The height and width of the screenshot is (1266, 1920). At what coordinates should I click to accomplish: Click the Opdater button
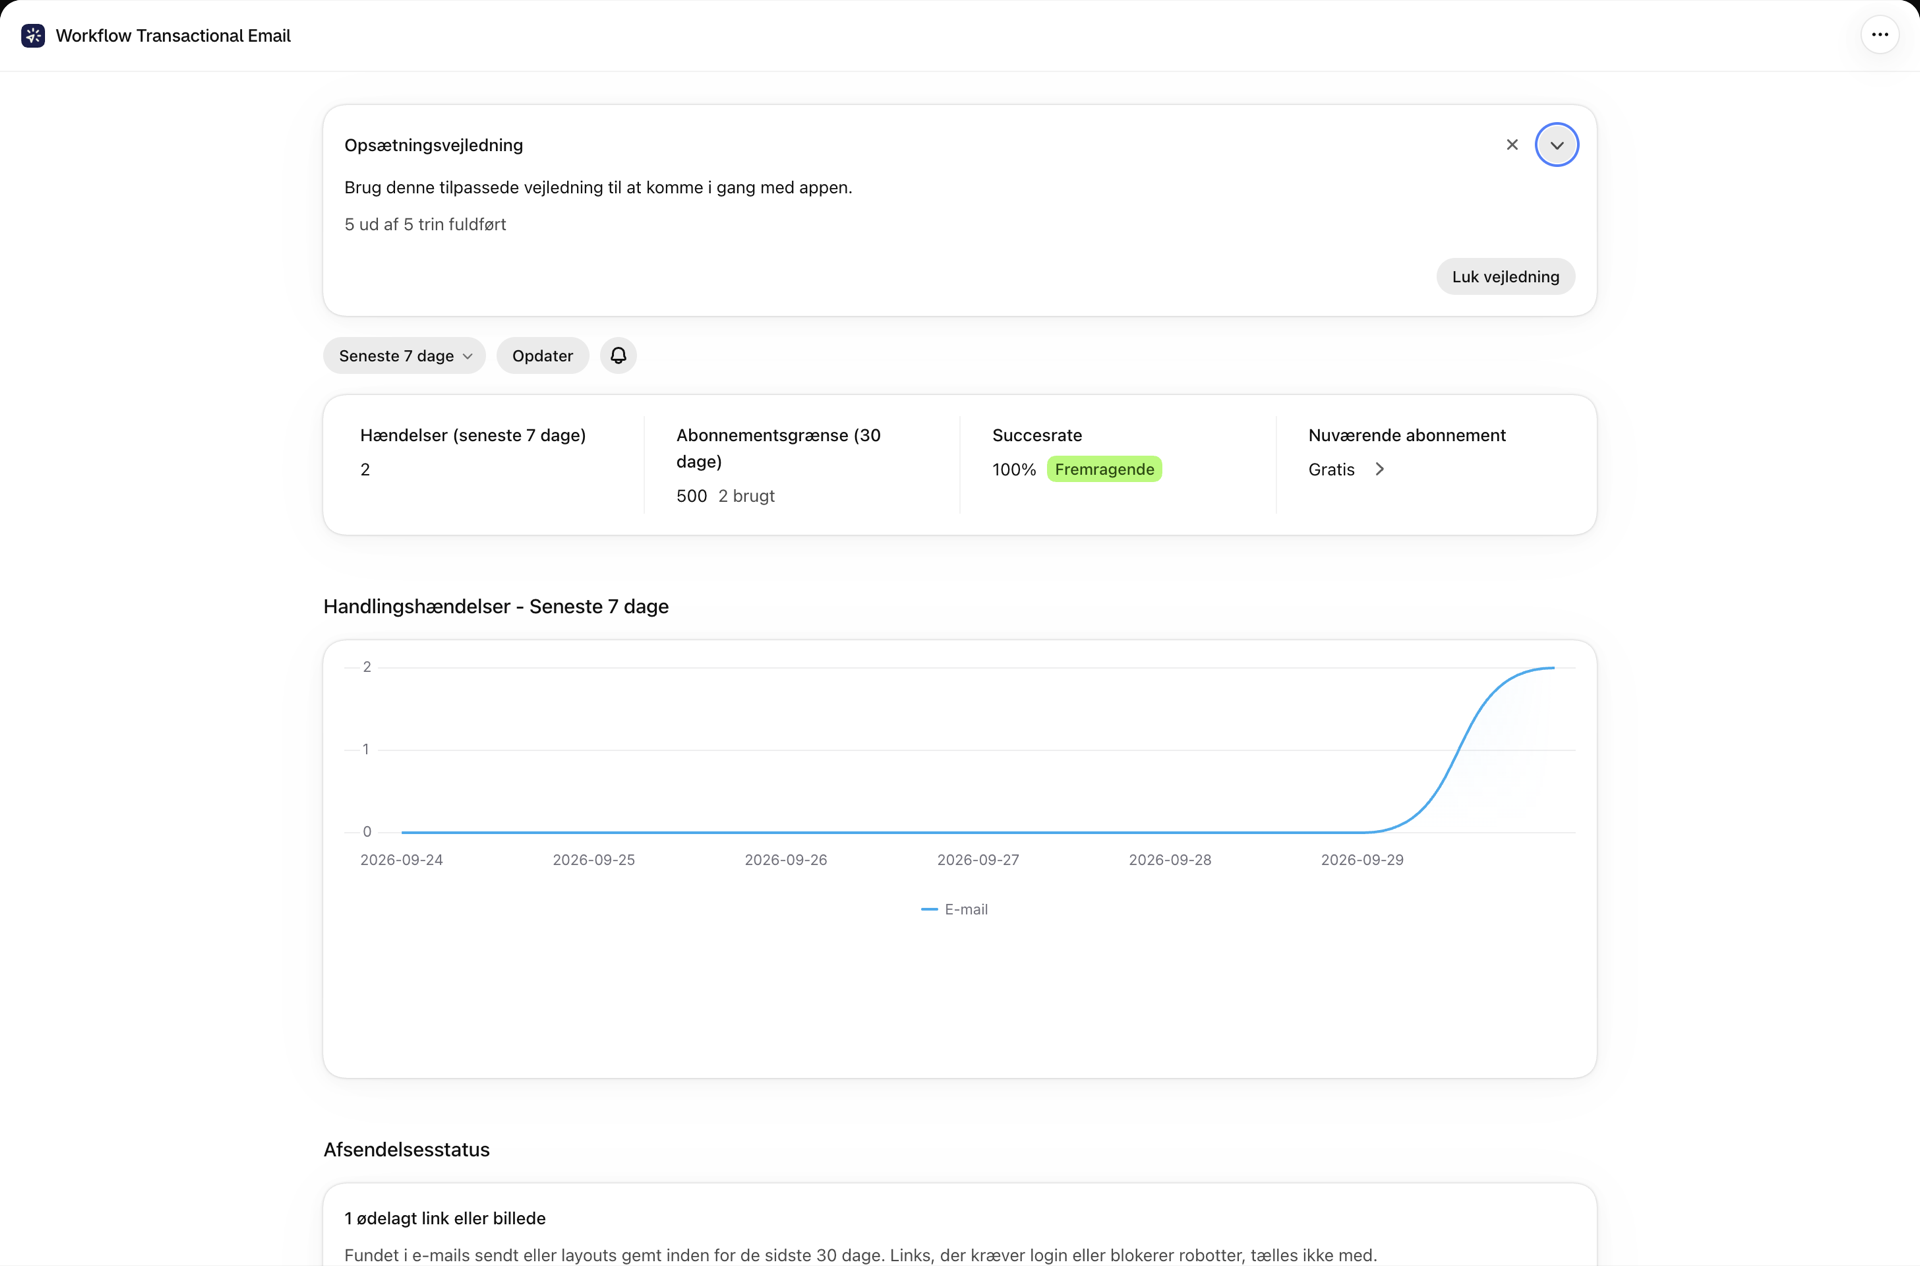(542, 356)
